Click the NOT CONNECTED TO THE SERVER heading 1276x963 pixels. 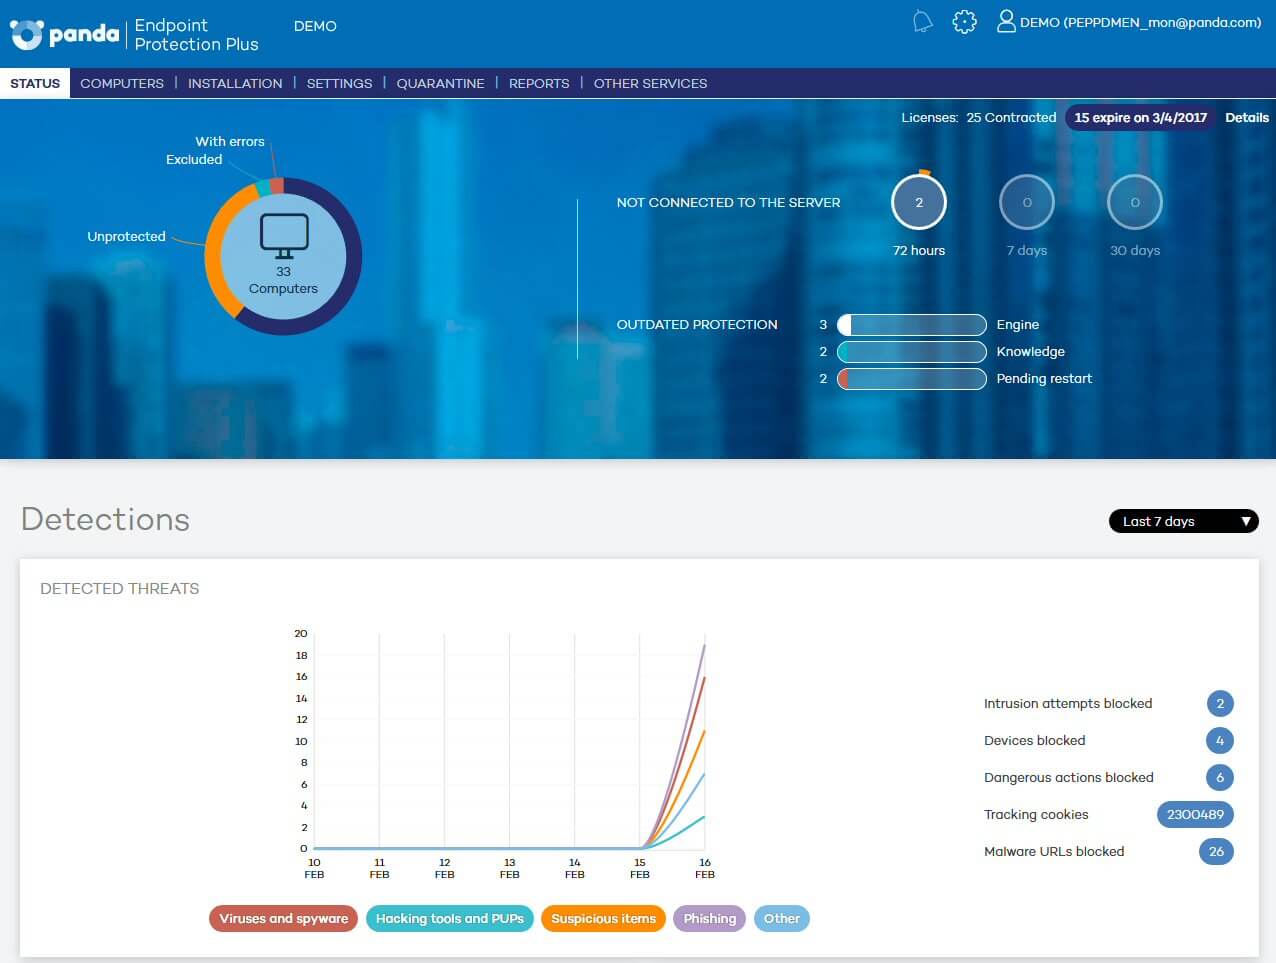coord(728,202)
